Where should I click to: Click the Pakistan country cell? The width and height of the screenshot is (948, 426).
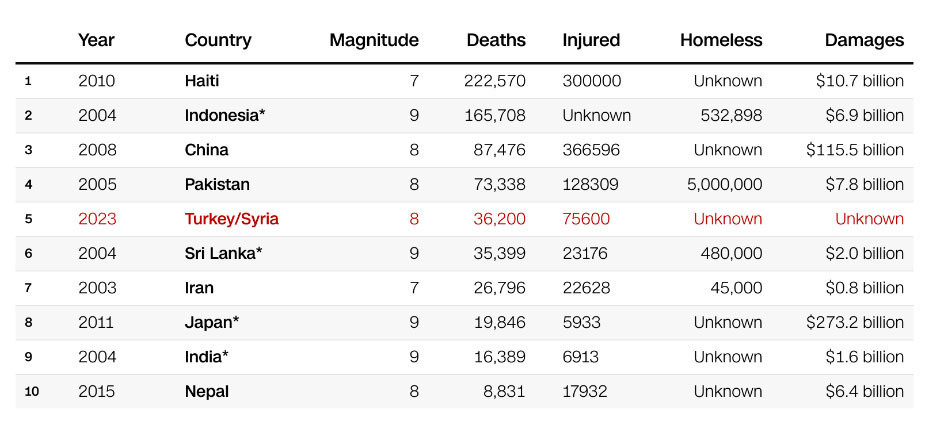tap(217, 184)
